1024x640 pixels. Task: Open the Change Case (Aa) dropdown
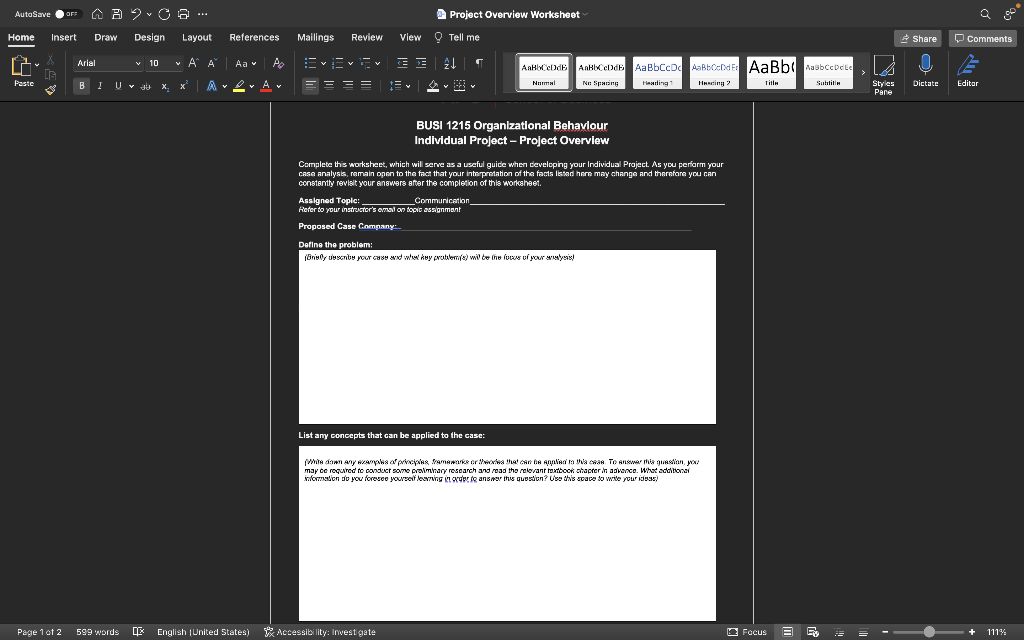(246, 63)
